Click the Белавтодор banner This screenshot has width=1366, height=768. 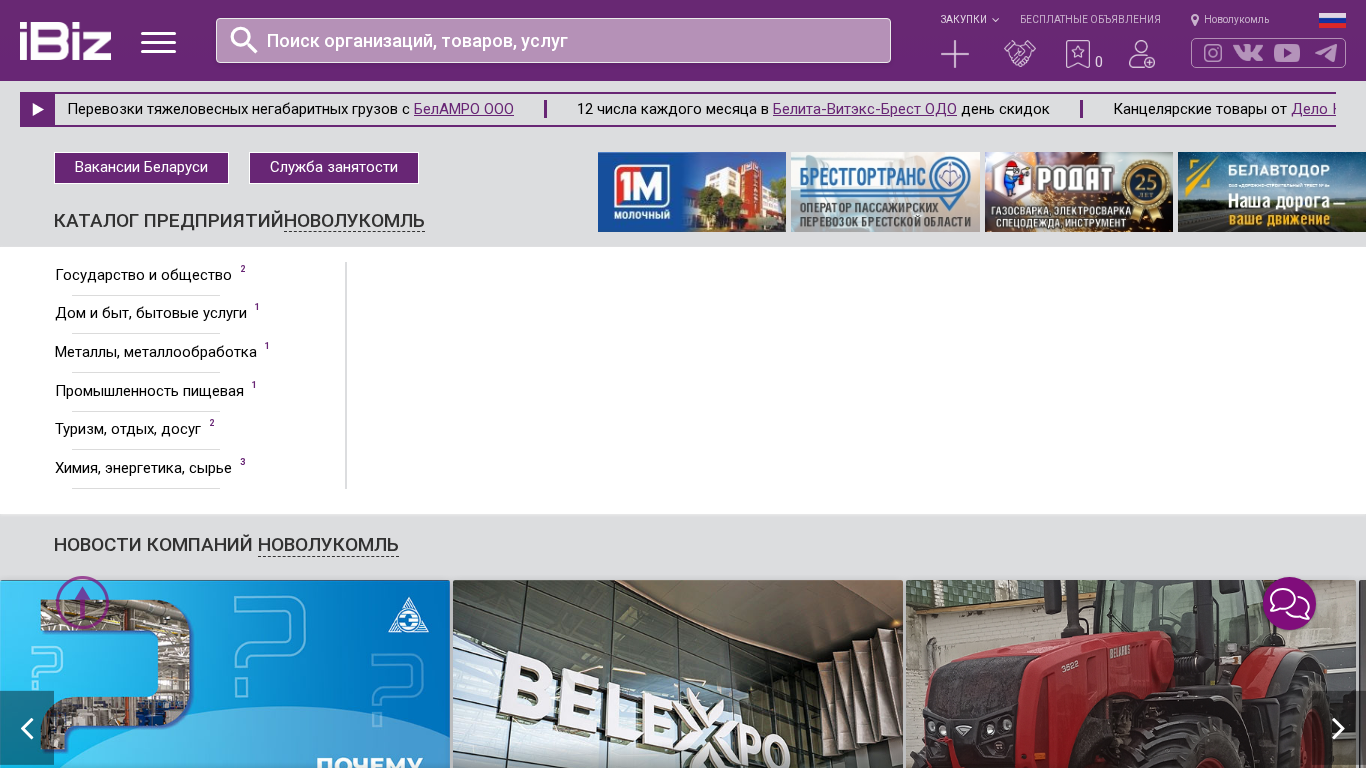(1272, 192)
